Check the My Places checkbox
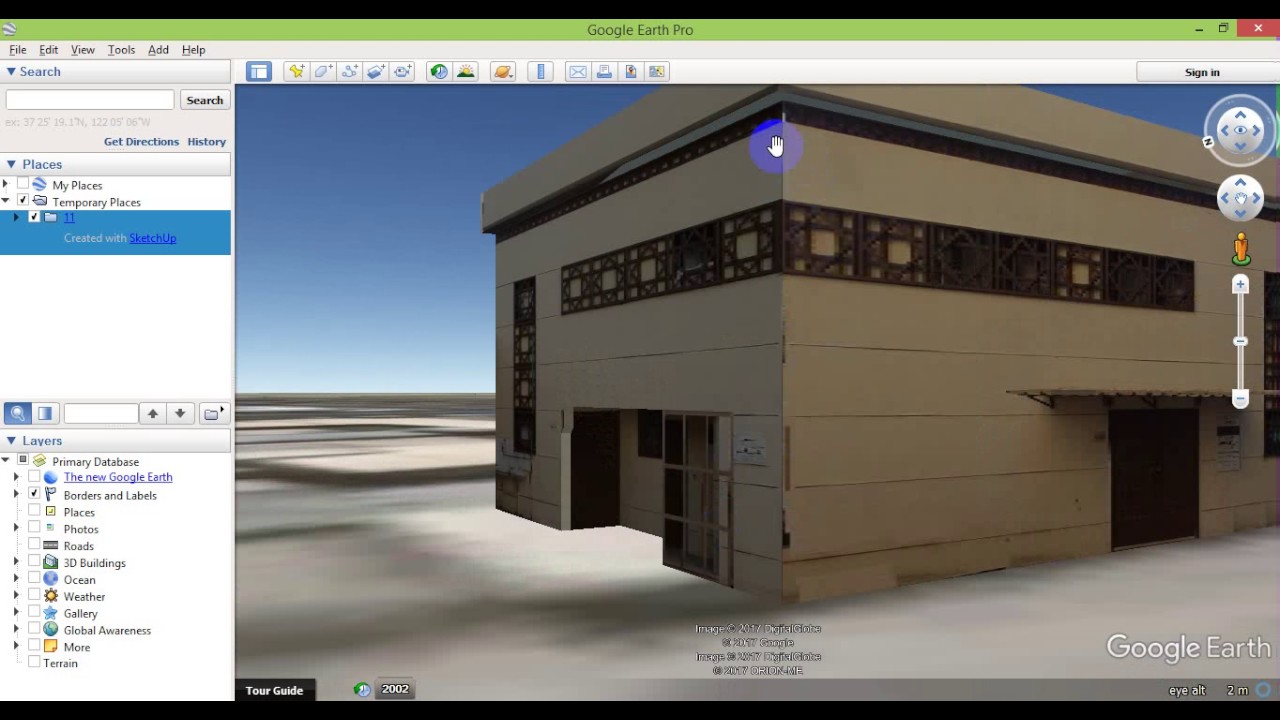Screen dimensions: 1280x720 23,184
